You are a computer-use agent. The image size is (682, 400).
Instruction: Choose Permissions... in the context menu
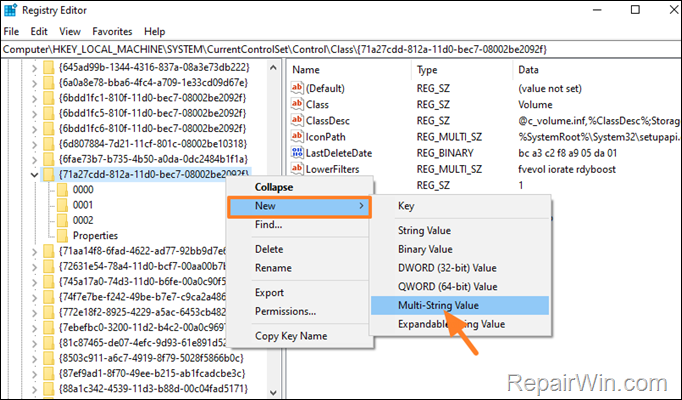click(x=300, y=311)
